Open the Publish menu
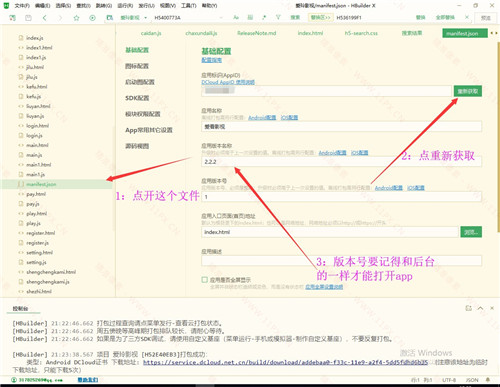Viewport: 500px width, 387px height. pyautogui.click(x=146, y=6)
